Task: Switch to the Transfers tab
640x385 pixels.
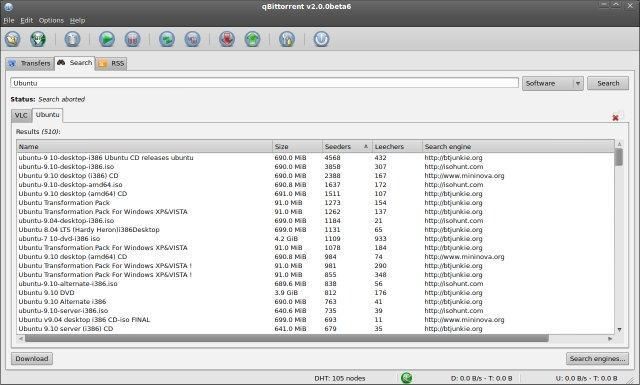Action: point(30,63)
